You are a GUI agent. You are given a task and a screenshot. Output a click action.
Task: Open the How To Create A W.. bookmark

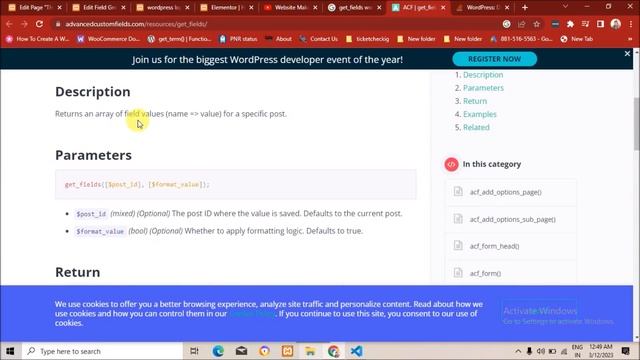[x=38, y=39]
